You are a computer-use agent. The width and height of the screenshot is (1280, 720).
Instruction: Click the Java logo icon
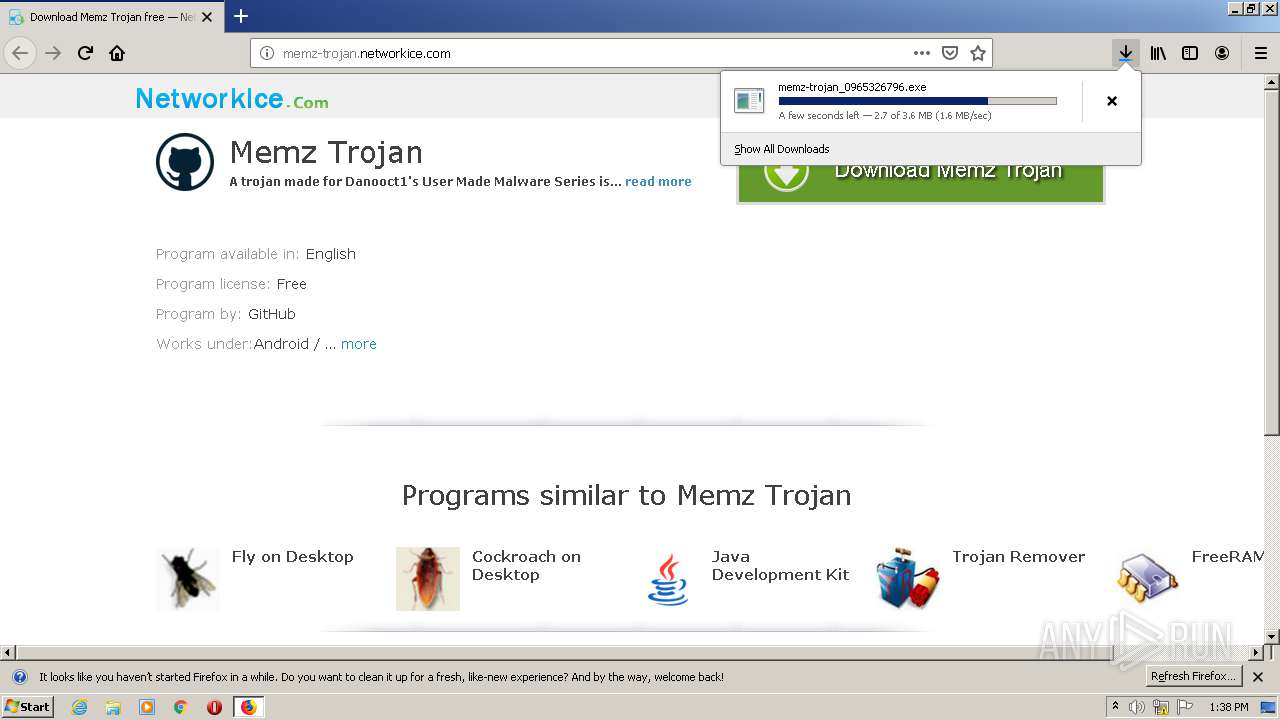pos(667,578)
